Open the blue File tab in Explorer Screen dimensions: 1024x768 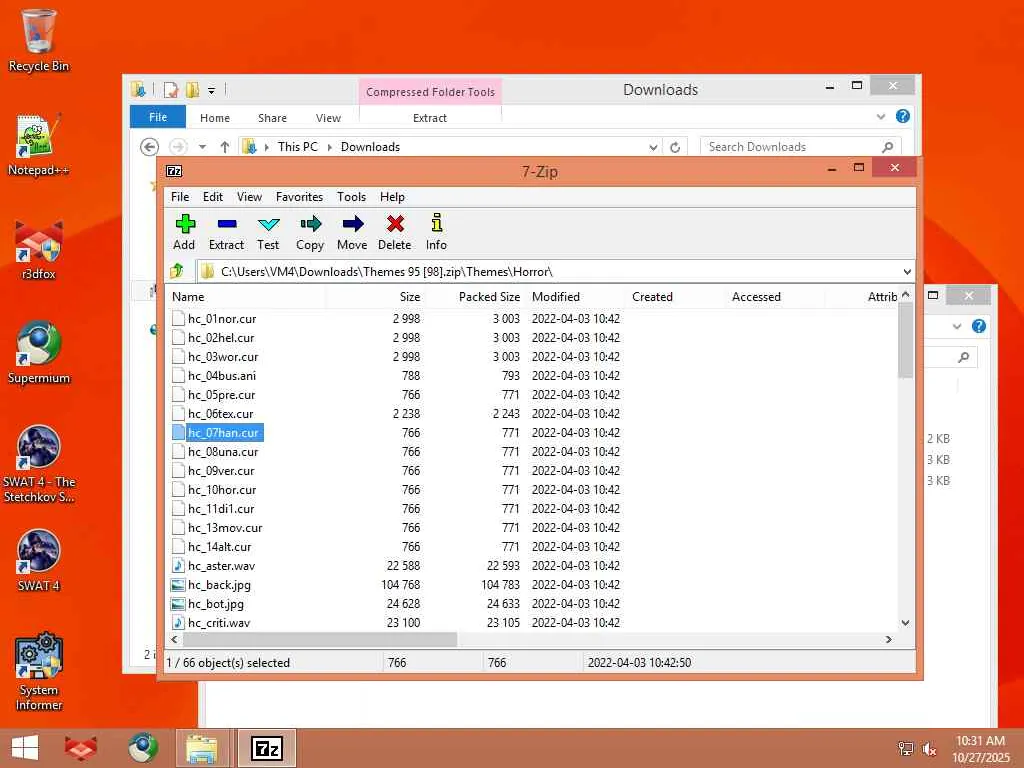pyautogui.click(x=158, y=117)
